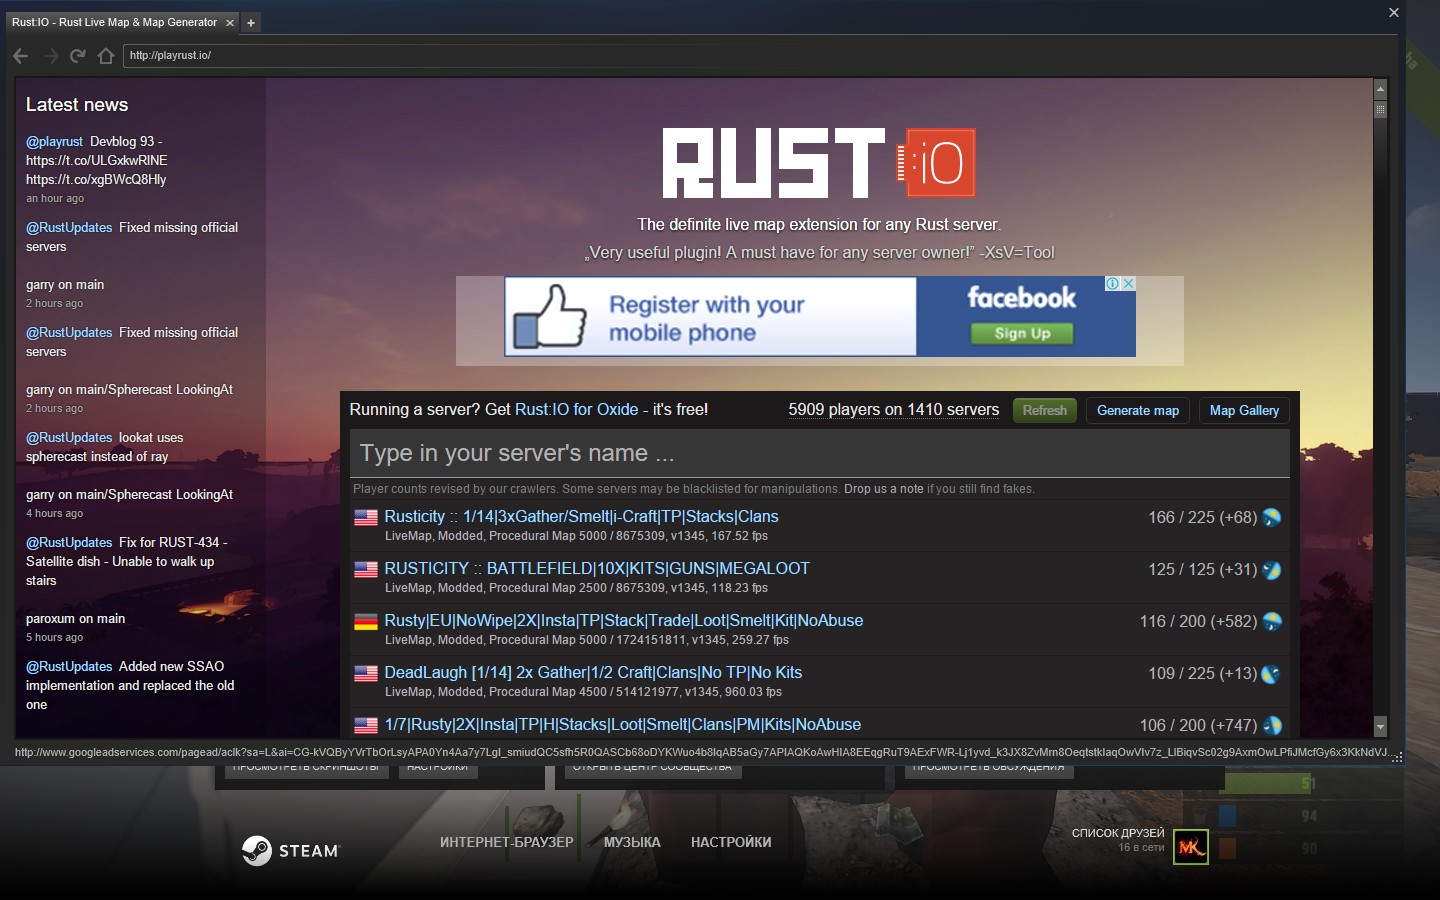The height and width of the screenshot is (900, 1440).
Task: Open the МУЗЫКА overlay menu
Action: click(x=632, y=842)
